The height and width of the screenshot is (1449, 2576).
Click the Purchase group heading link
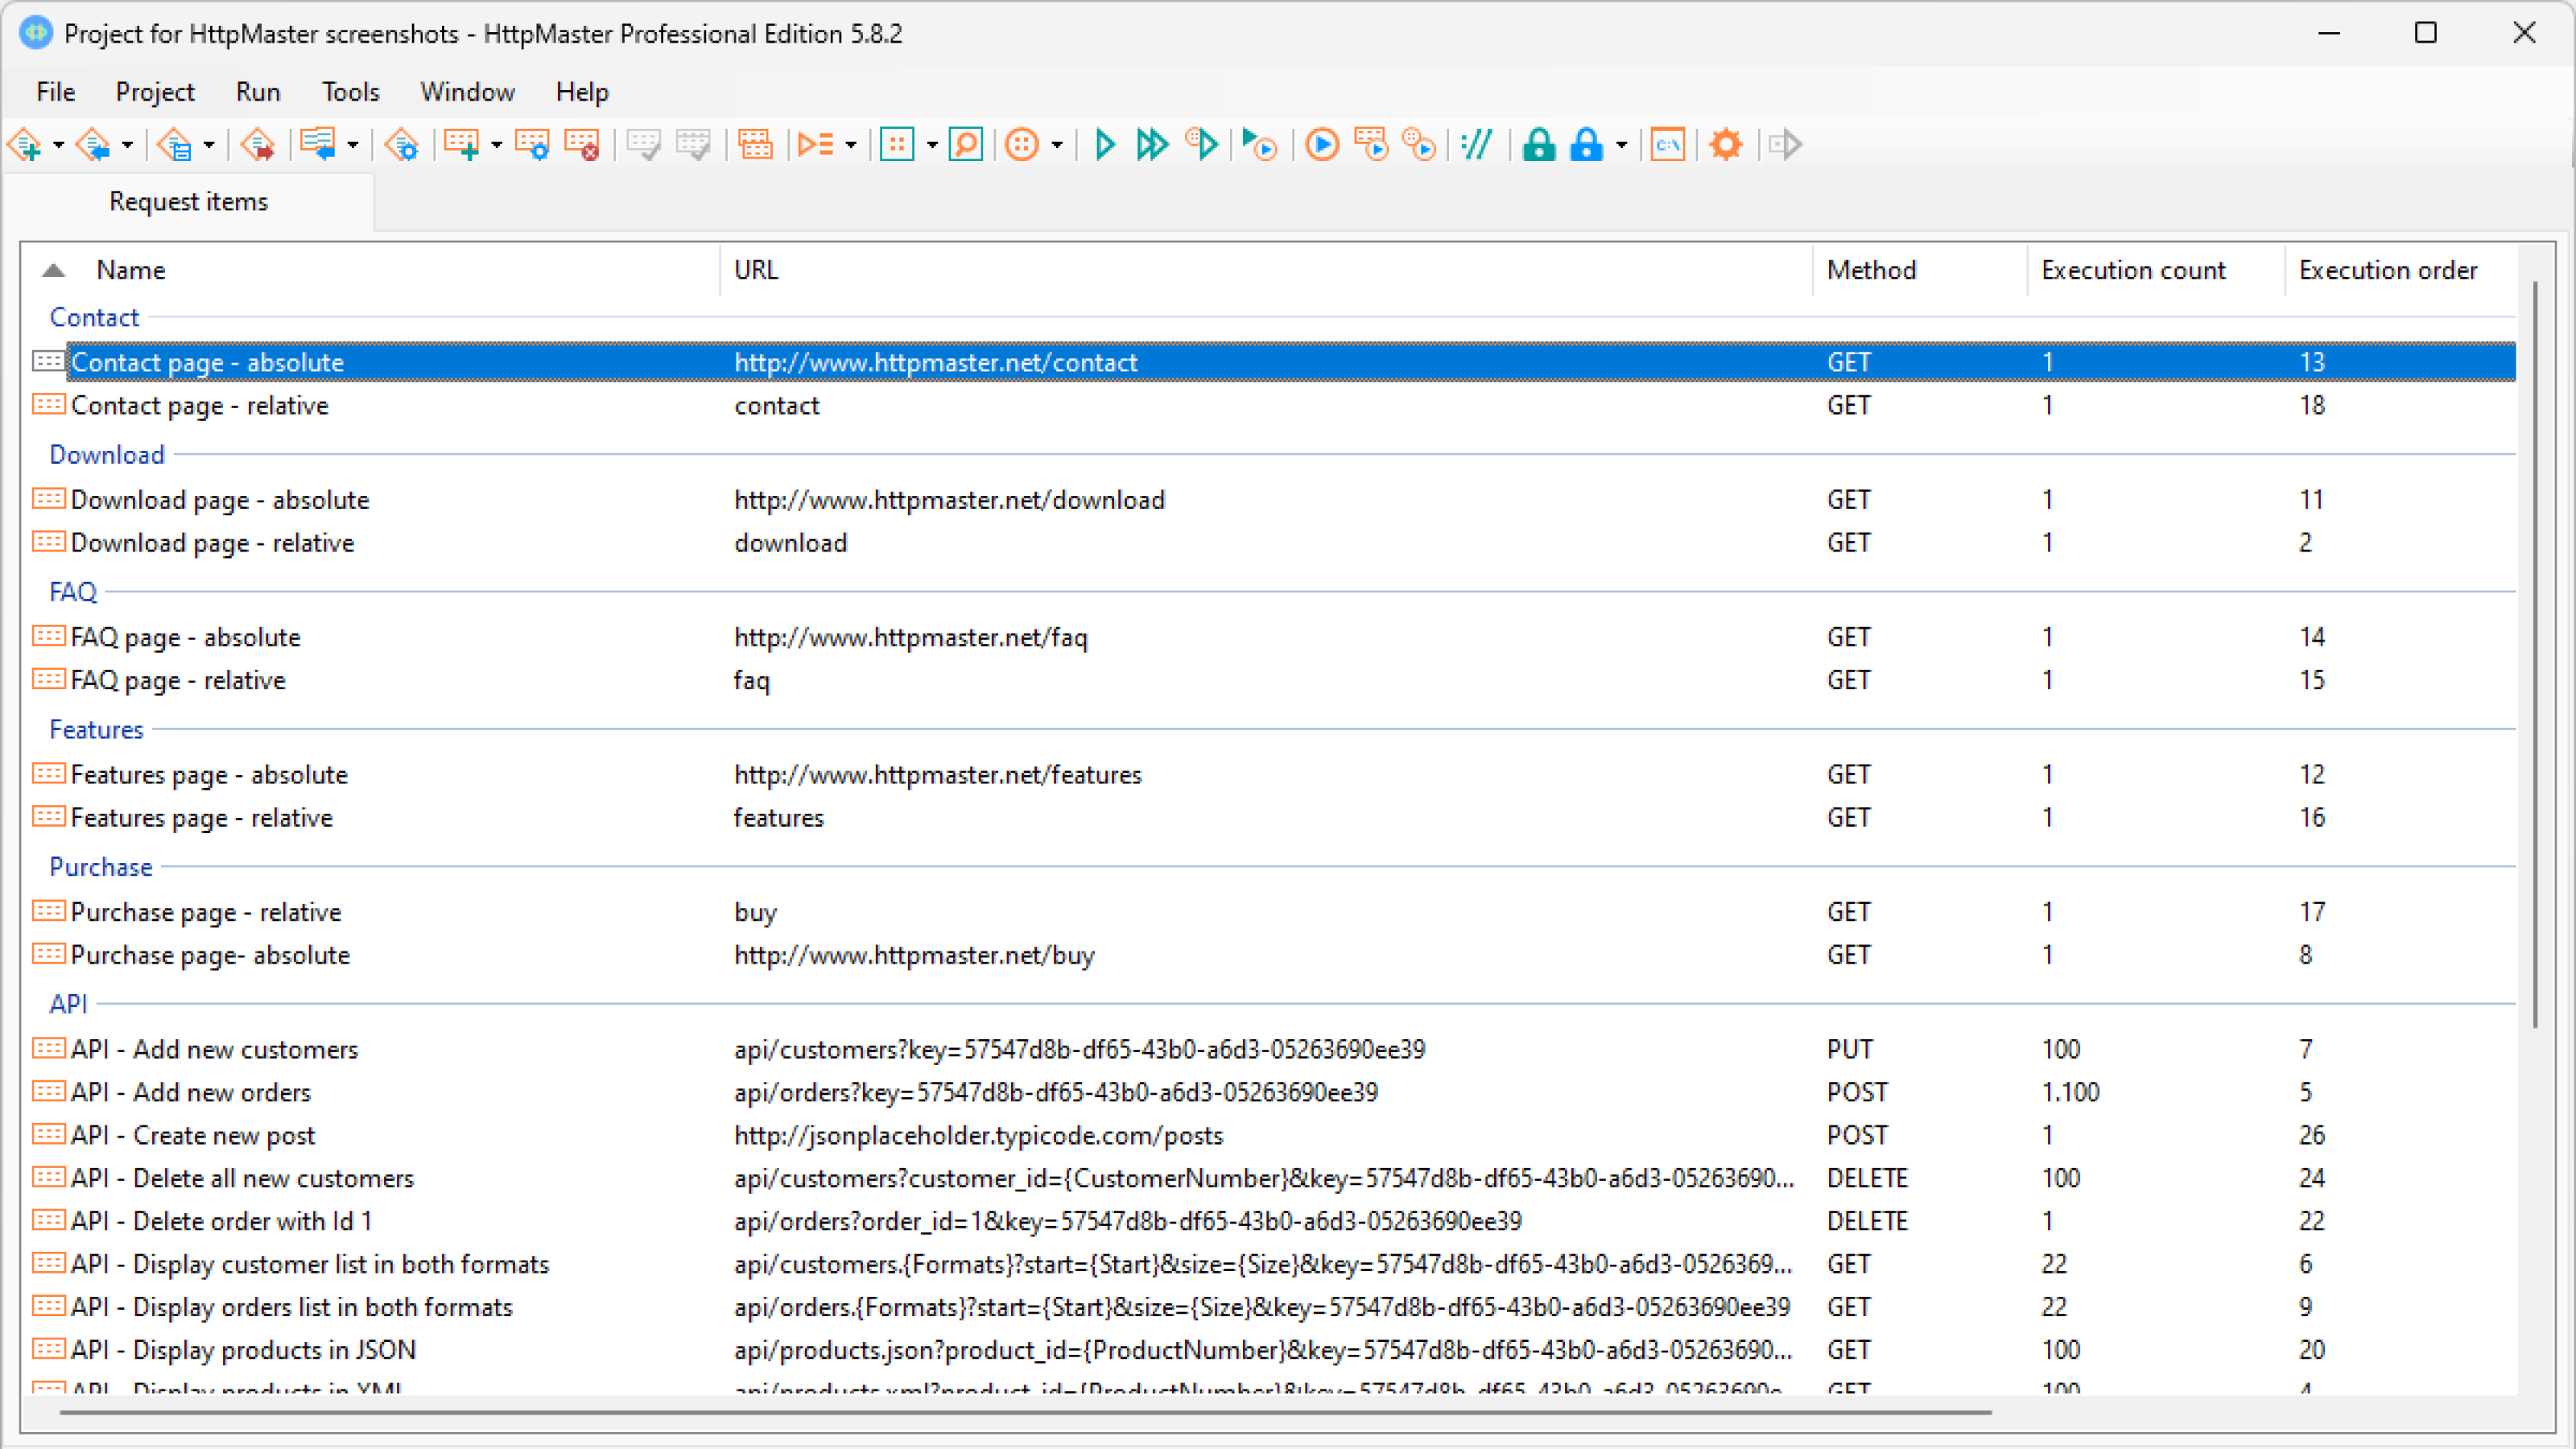point(100,867)
